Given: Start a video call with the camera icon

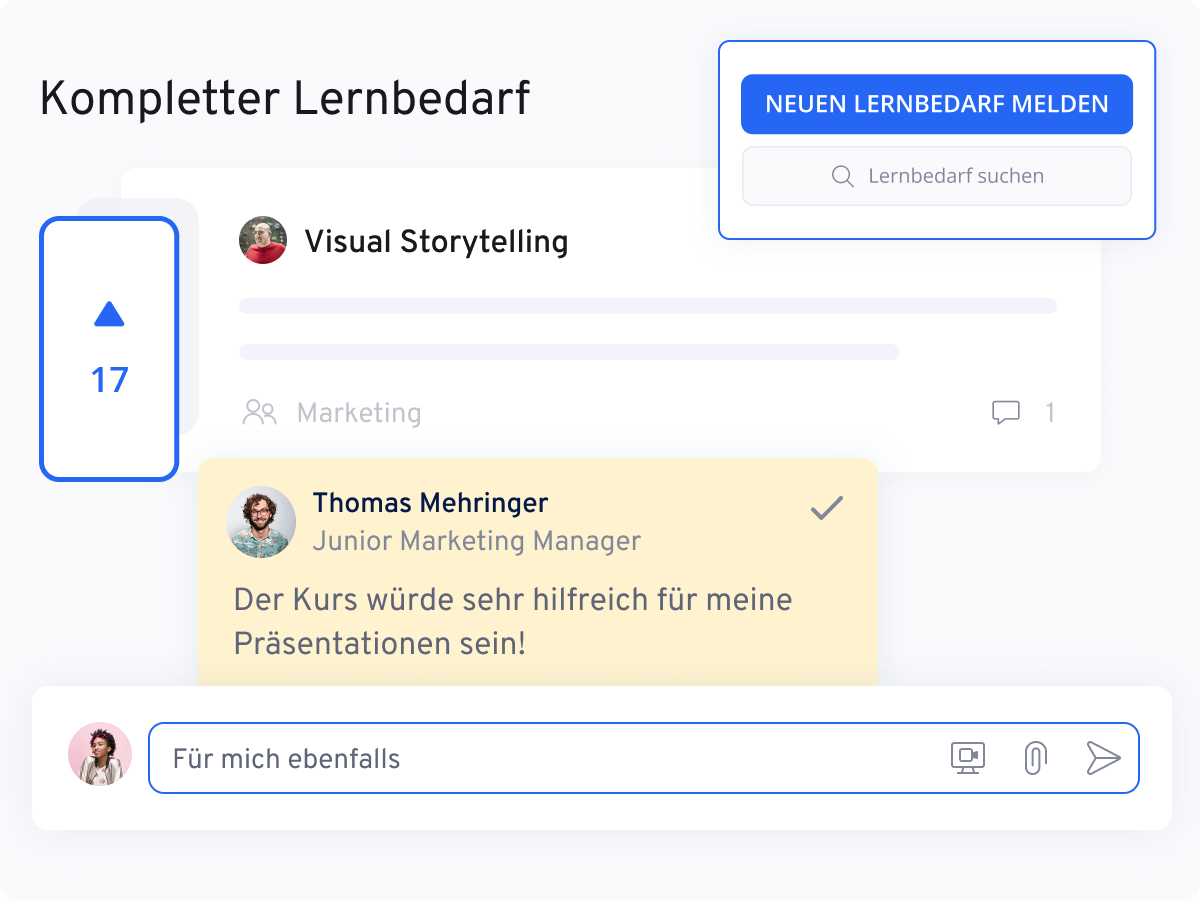Looking at the screenshot, I should coord(966,758).
